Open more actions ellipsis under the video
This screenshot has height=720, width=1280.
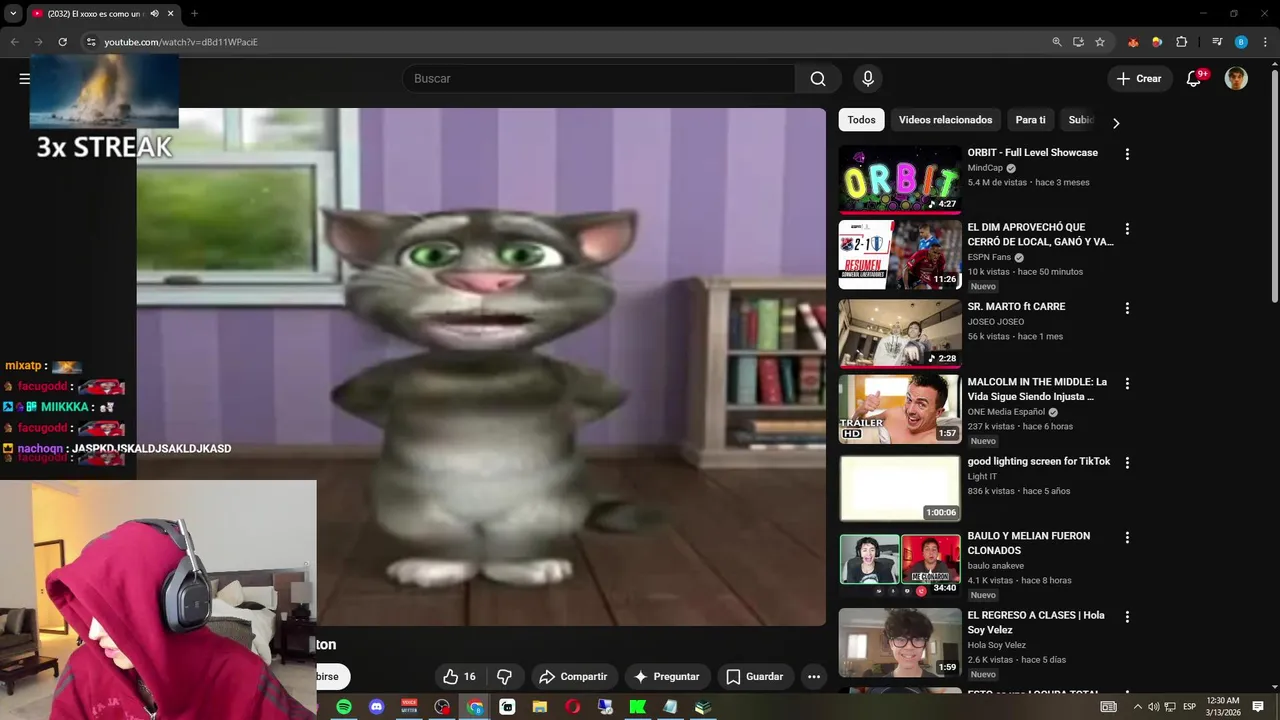click(x=814, y=677)
